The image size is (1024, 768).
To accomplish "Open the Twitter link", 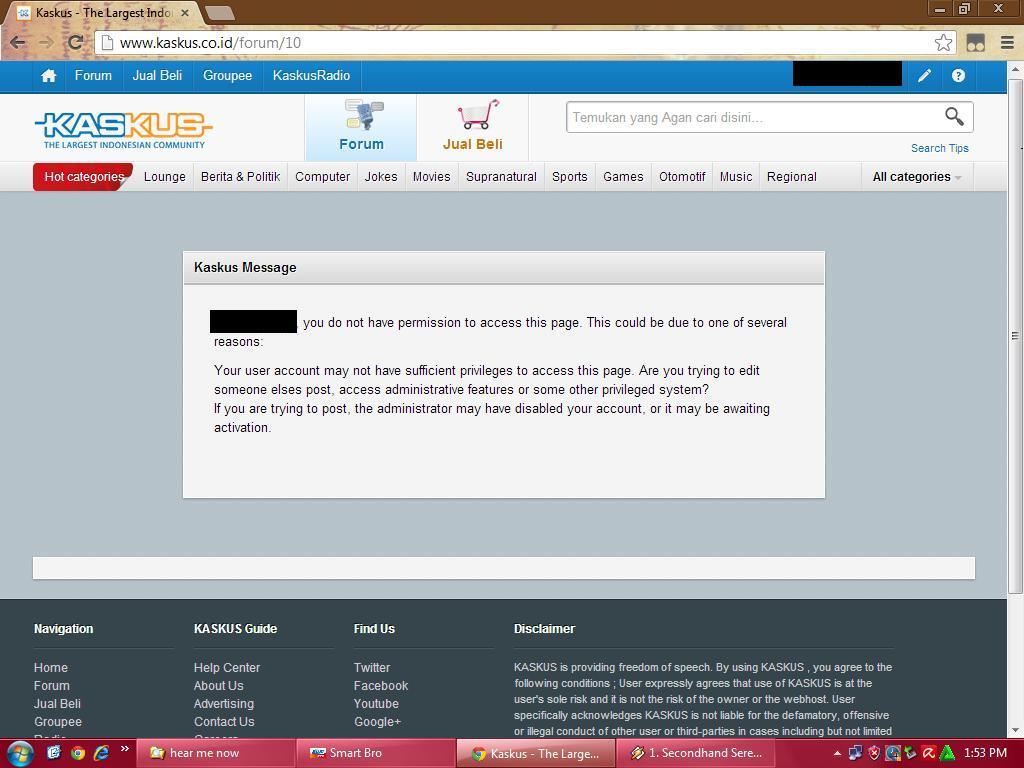I will click(372, 667).
